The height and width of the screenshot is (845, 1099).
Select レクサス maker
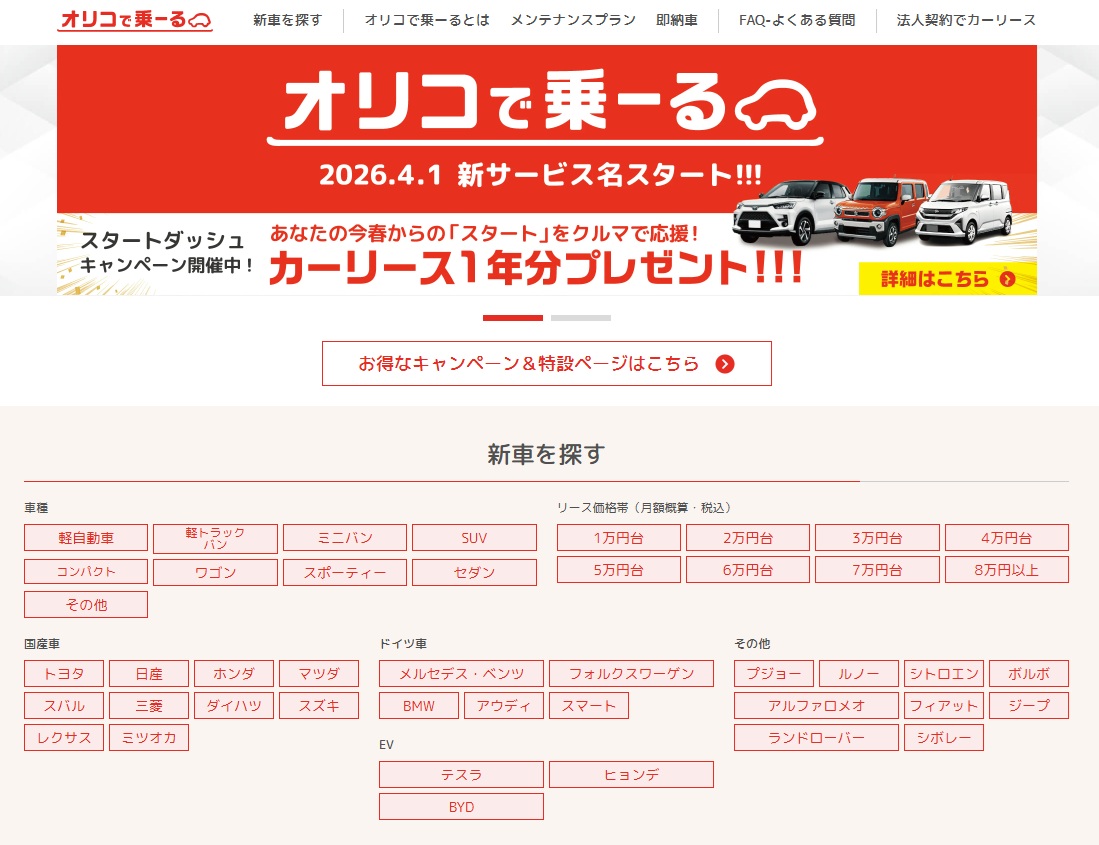pyautogui.click(x=64, y=738)
